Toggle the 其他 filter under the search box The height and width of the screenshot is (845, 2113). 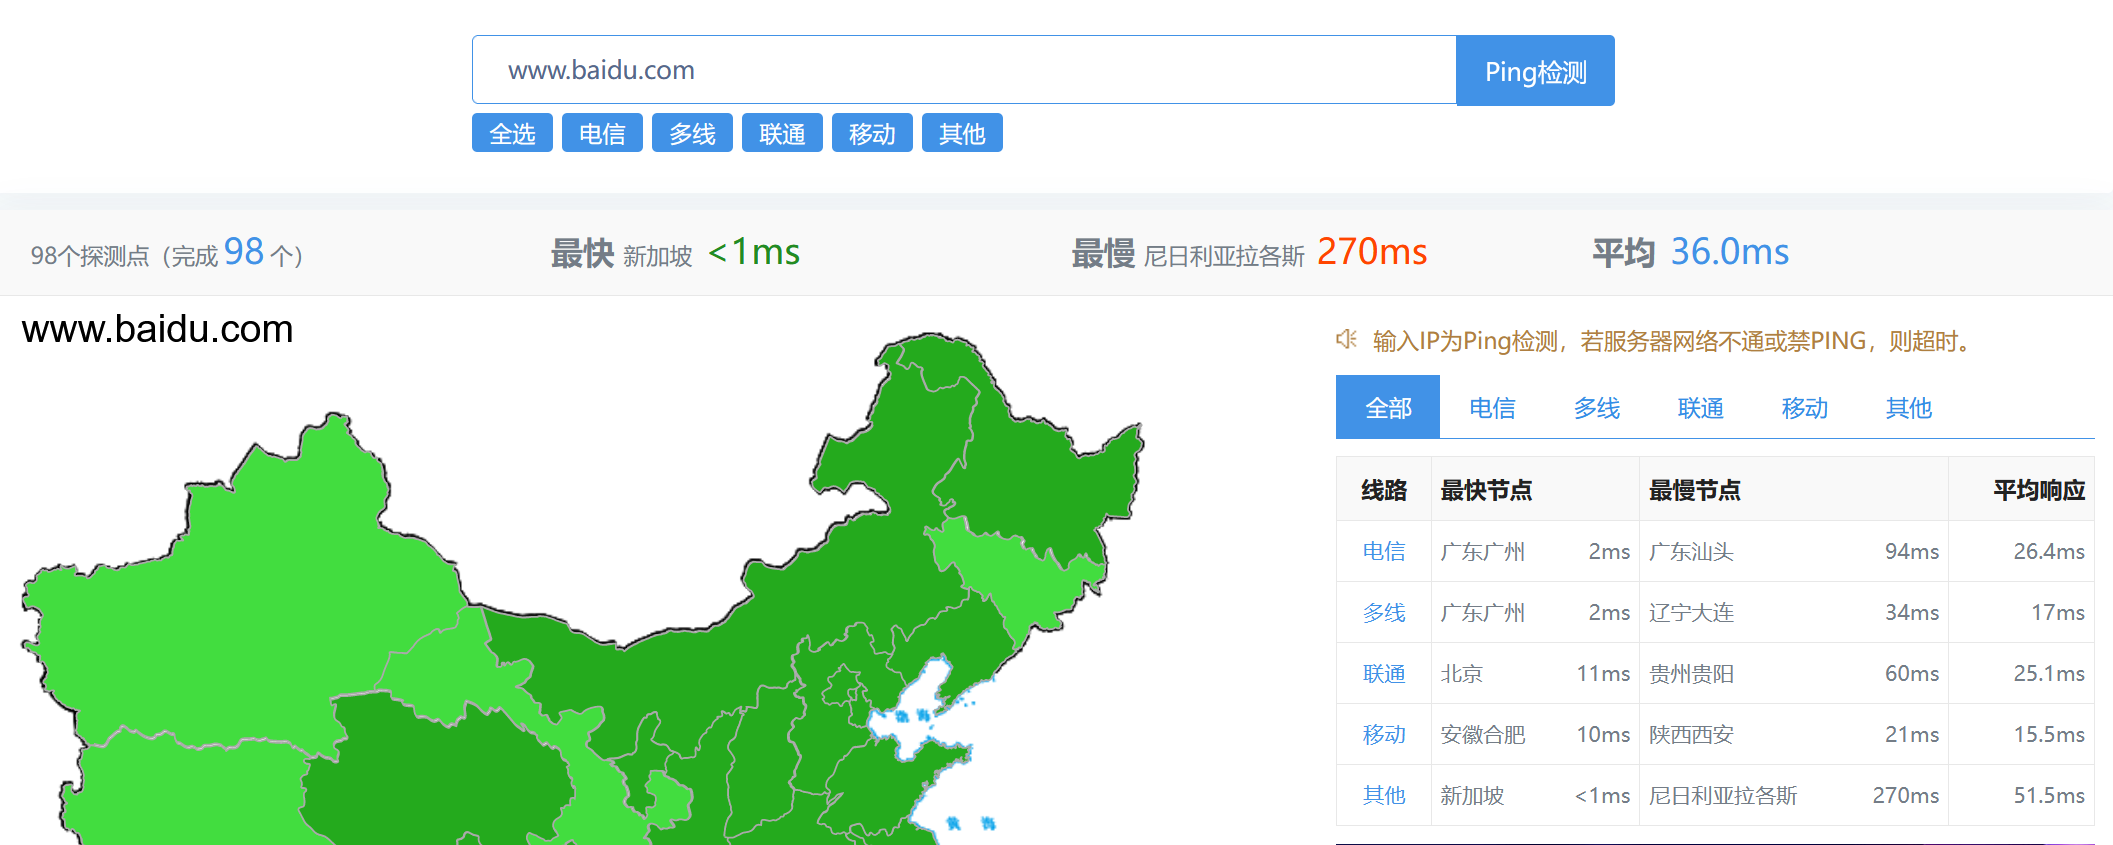point(962,133)
